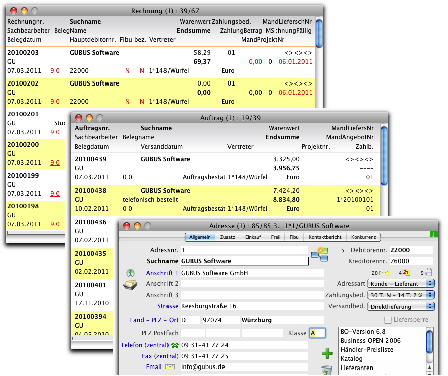
Task: Open the address hierarchy network icon beside Adressnr.
Action: (x=319, y=255)
